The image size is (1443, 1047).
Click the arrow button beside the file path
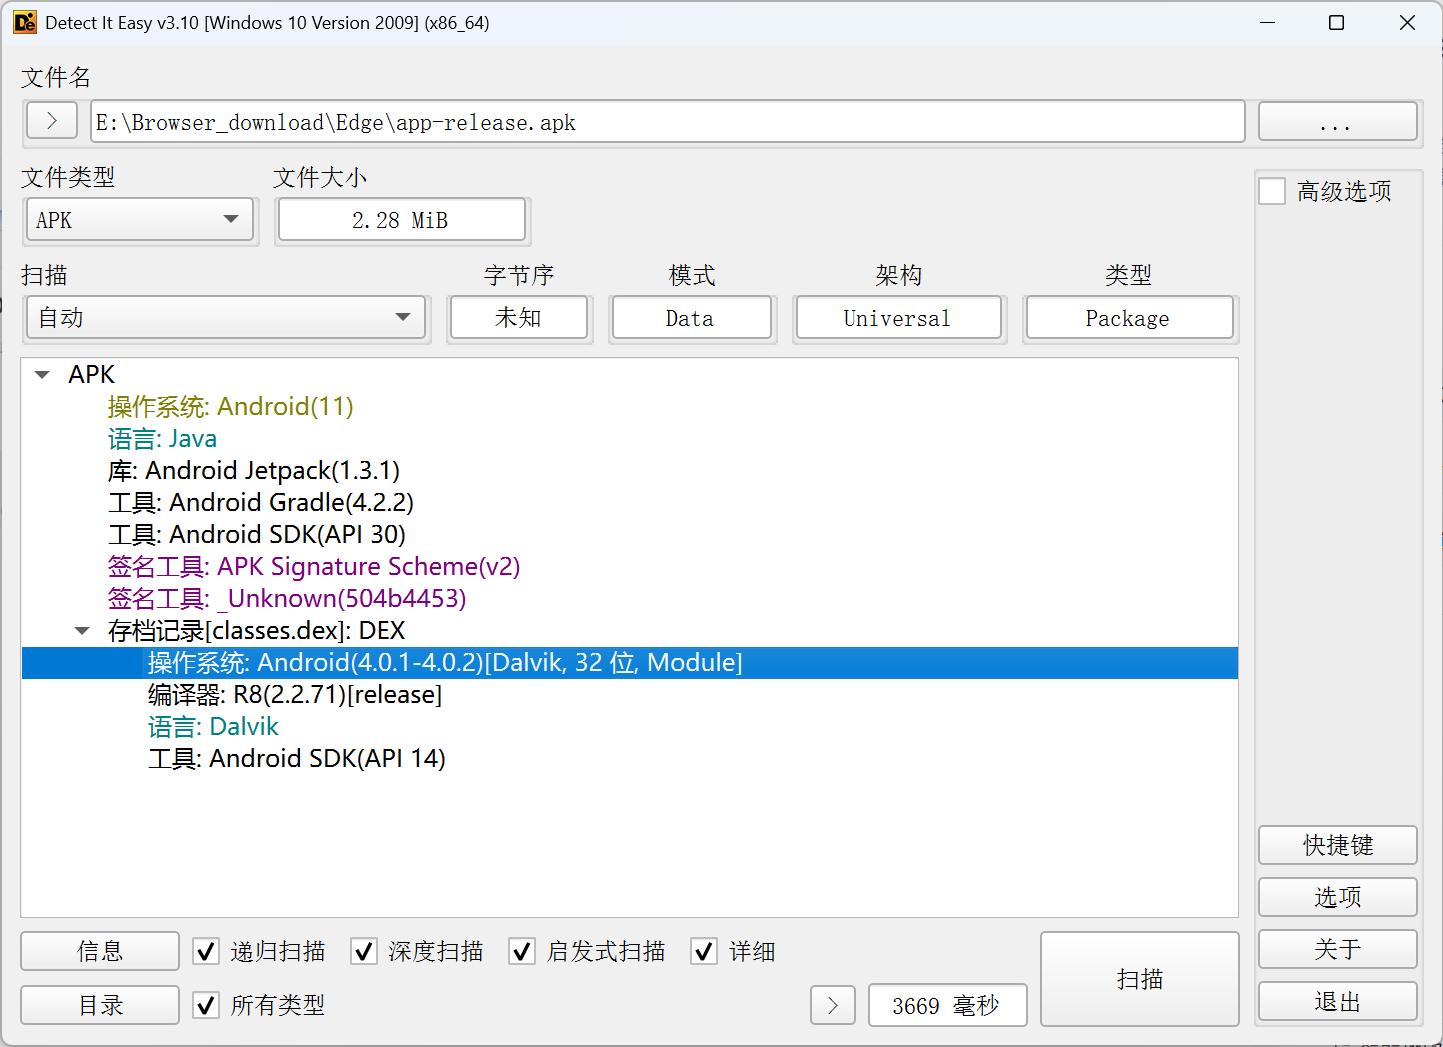(x=52, y=121)
